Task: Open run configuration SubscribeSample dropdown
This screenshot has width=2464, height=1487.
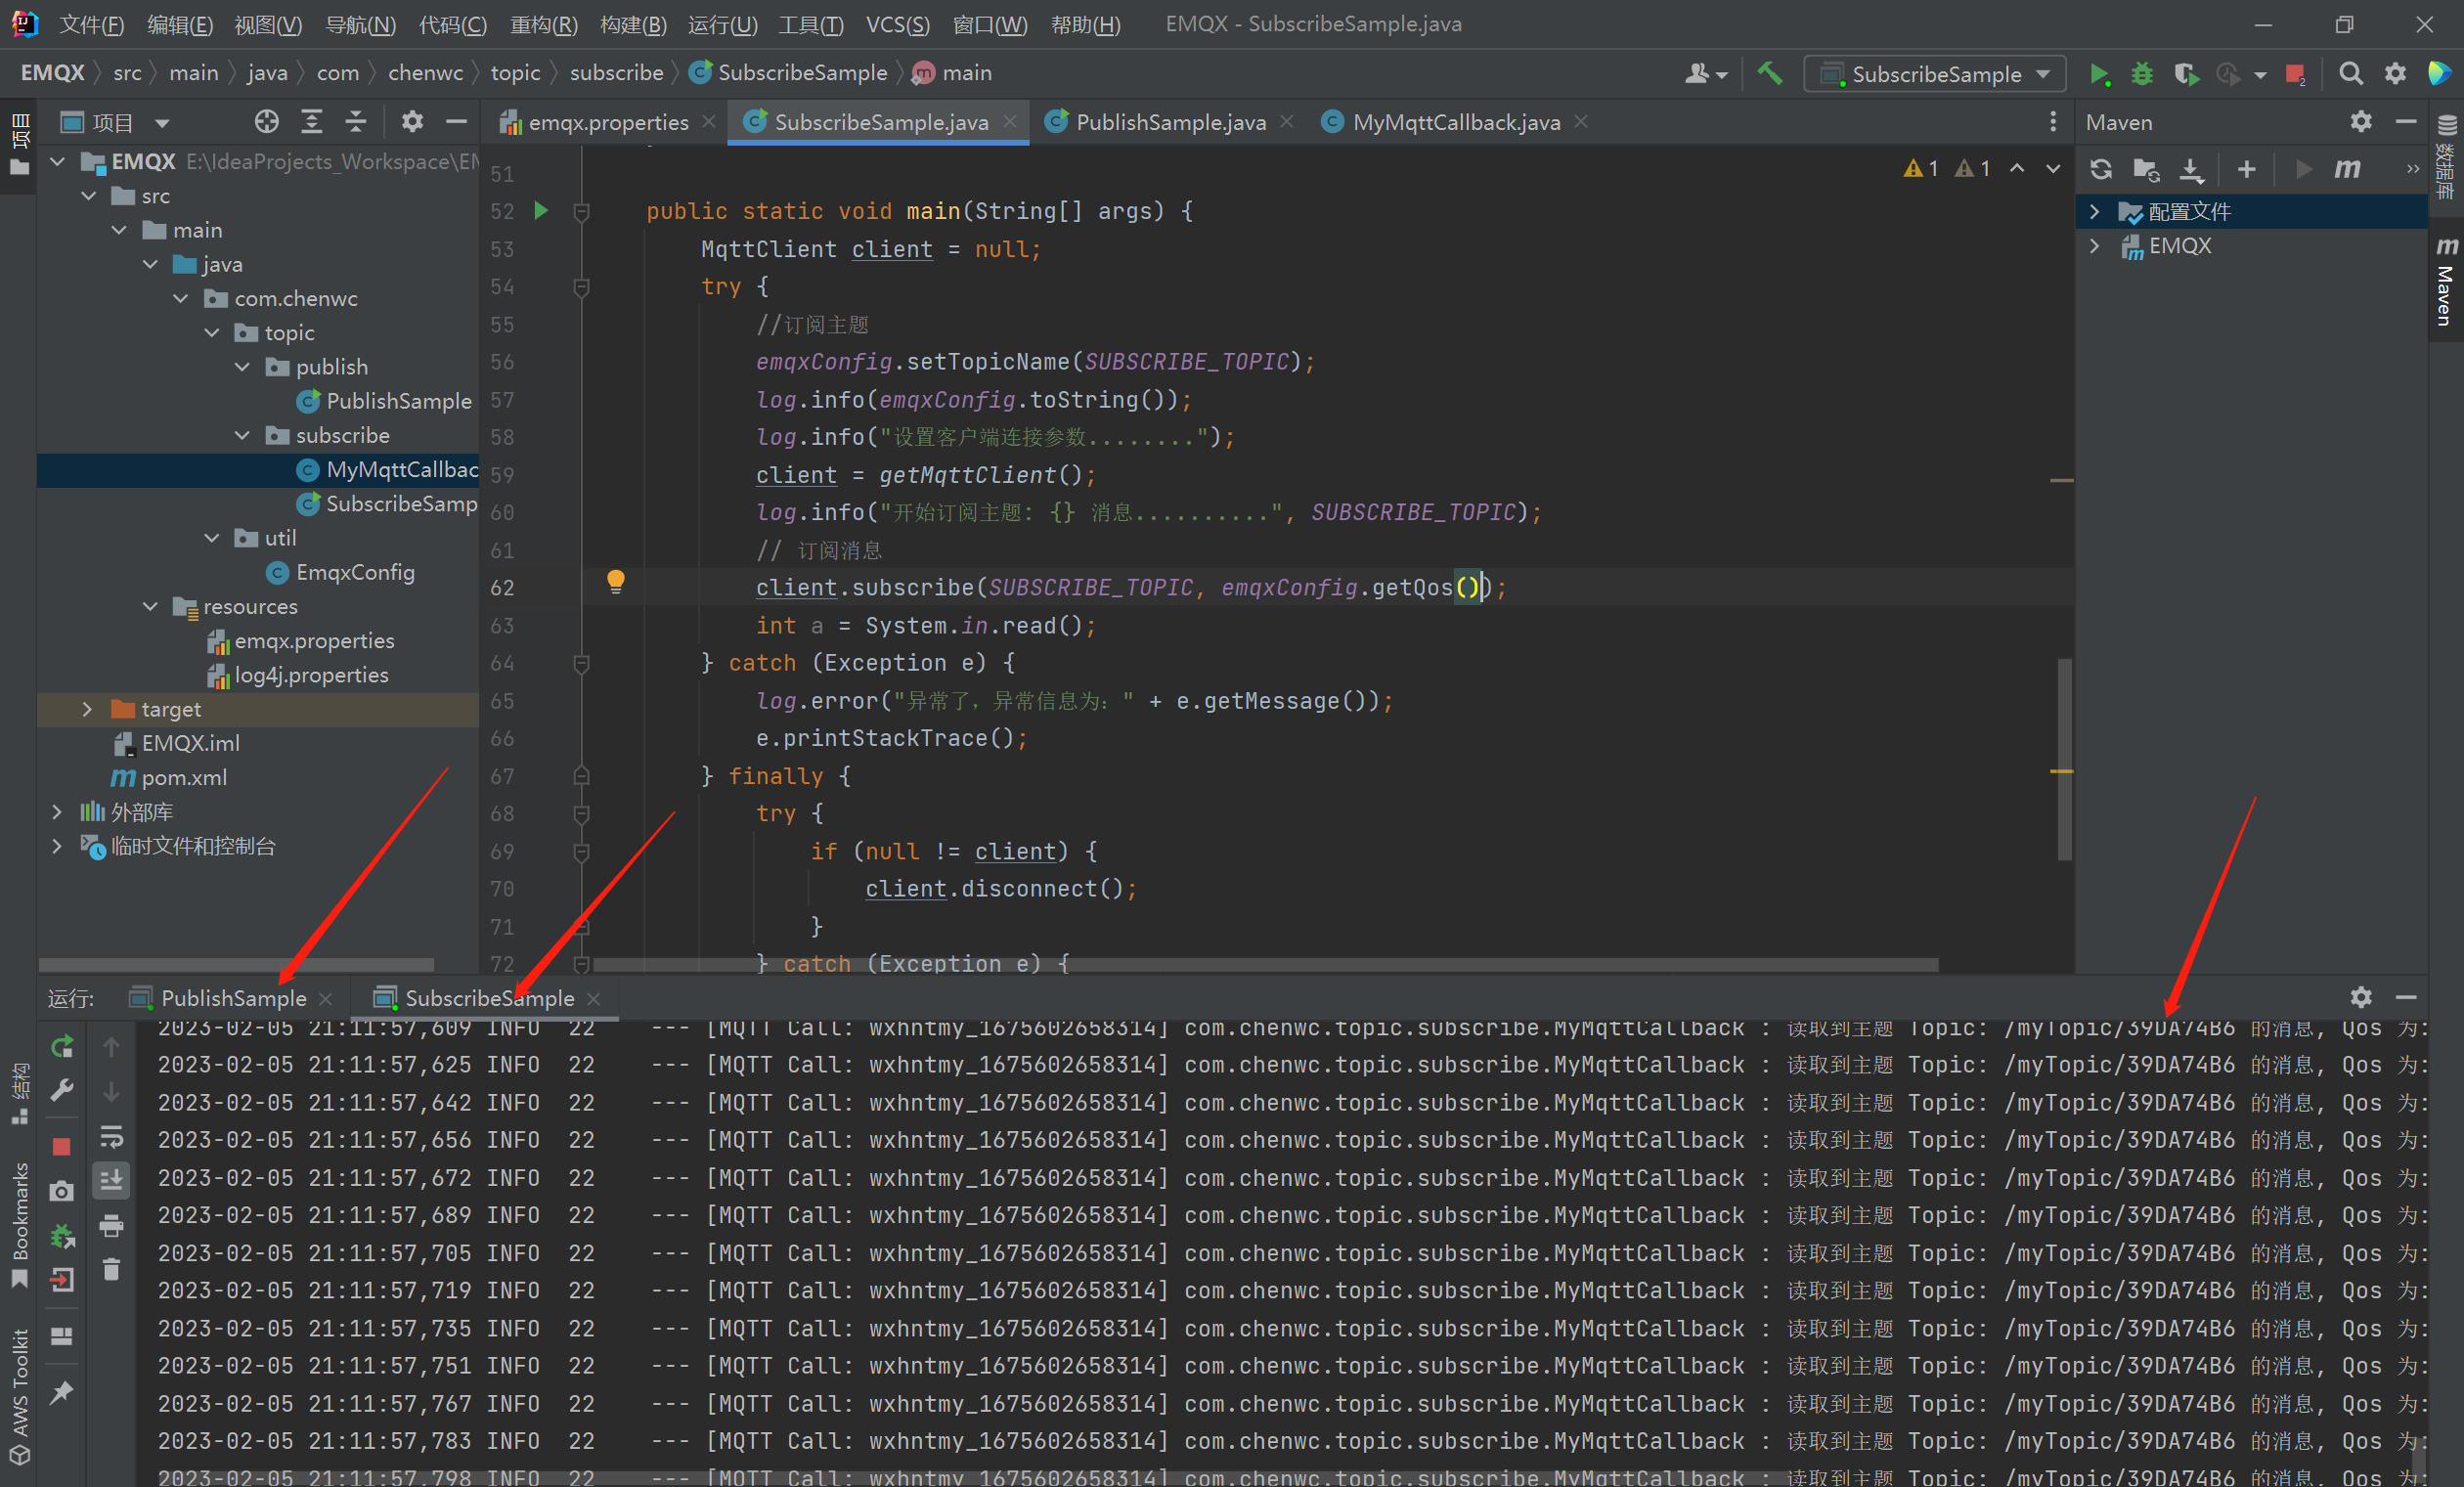Action: click(x=1934, y=74)
